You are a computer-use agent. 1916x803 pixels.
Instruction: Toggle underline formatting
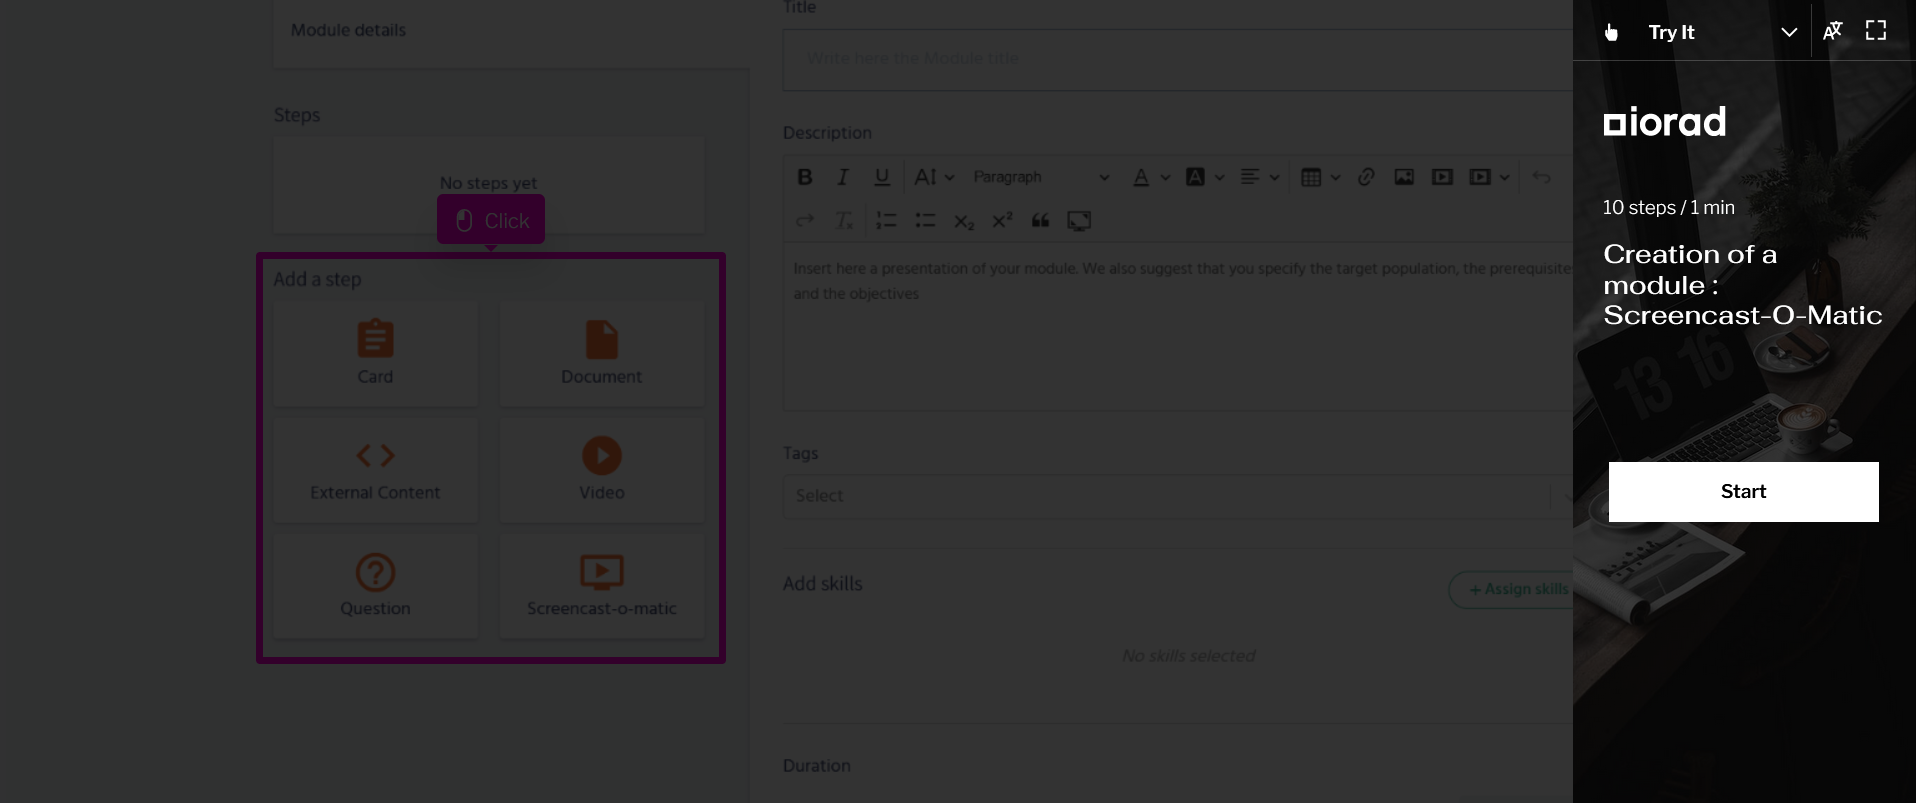coord(881,177)
